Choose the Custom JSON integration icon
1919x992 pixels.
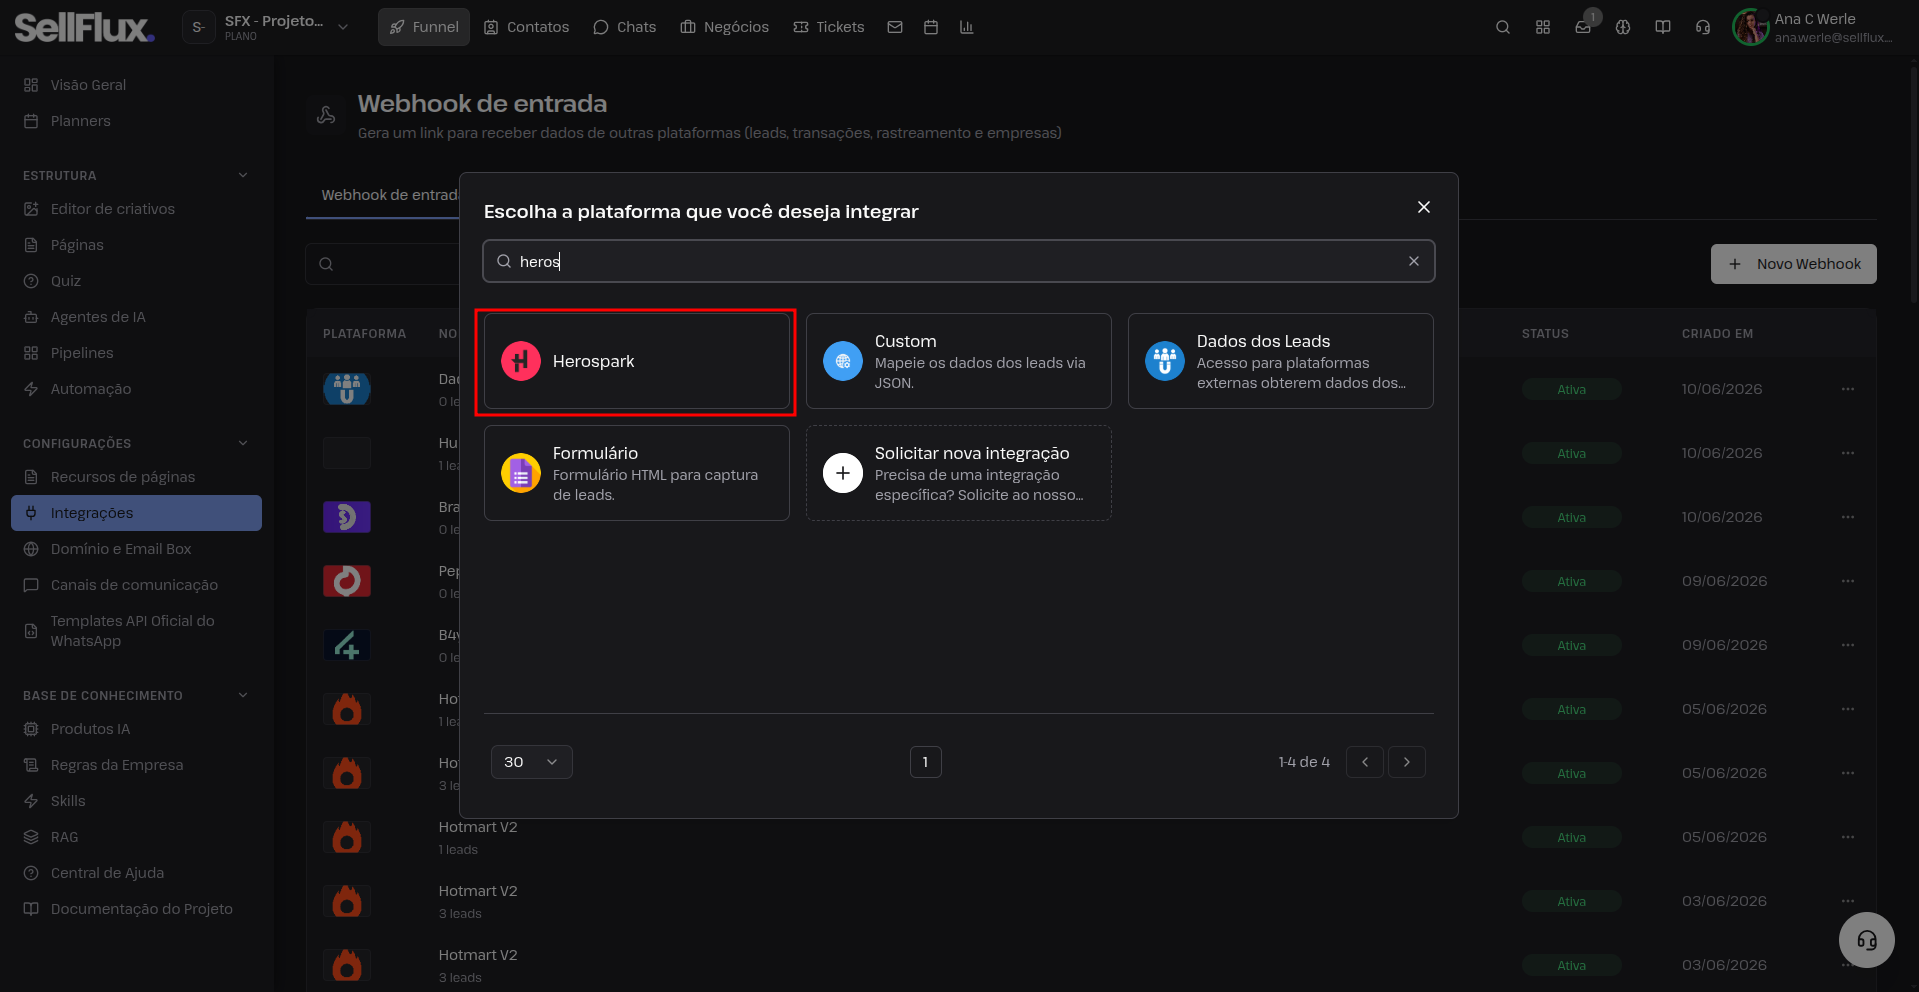(843, 361)
